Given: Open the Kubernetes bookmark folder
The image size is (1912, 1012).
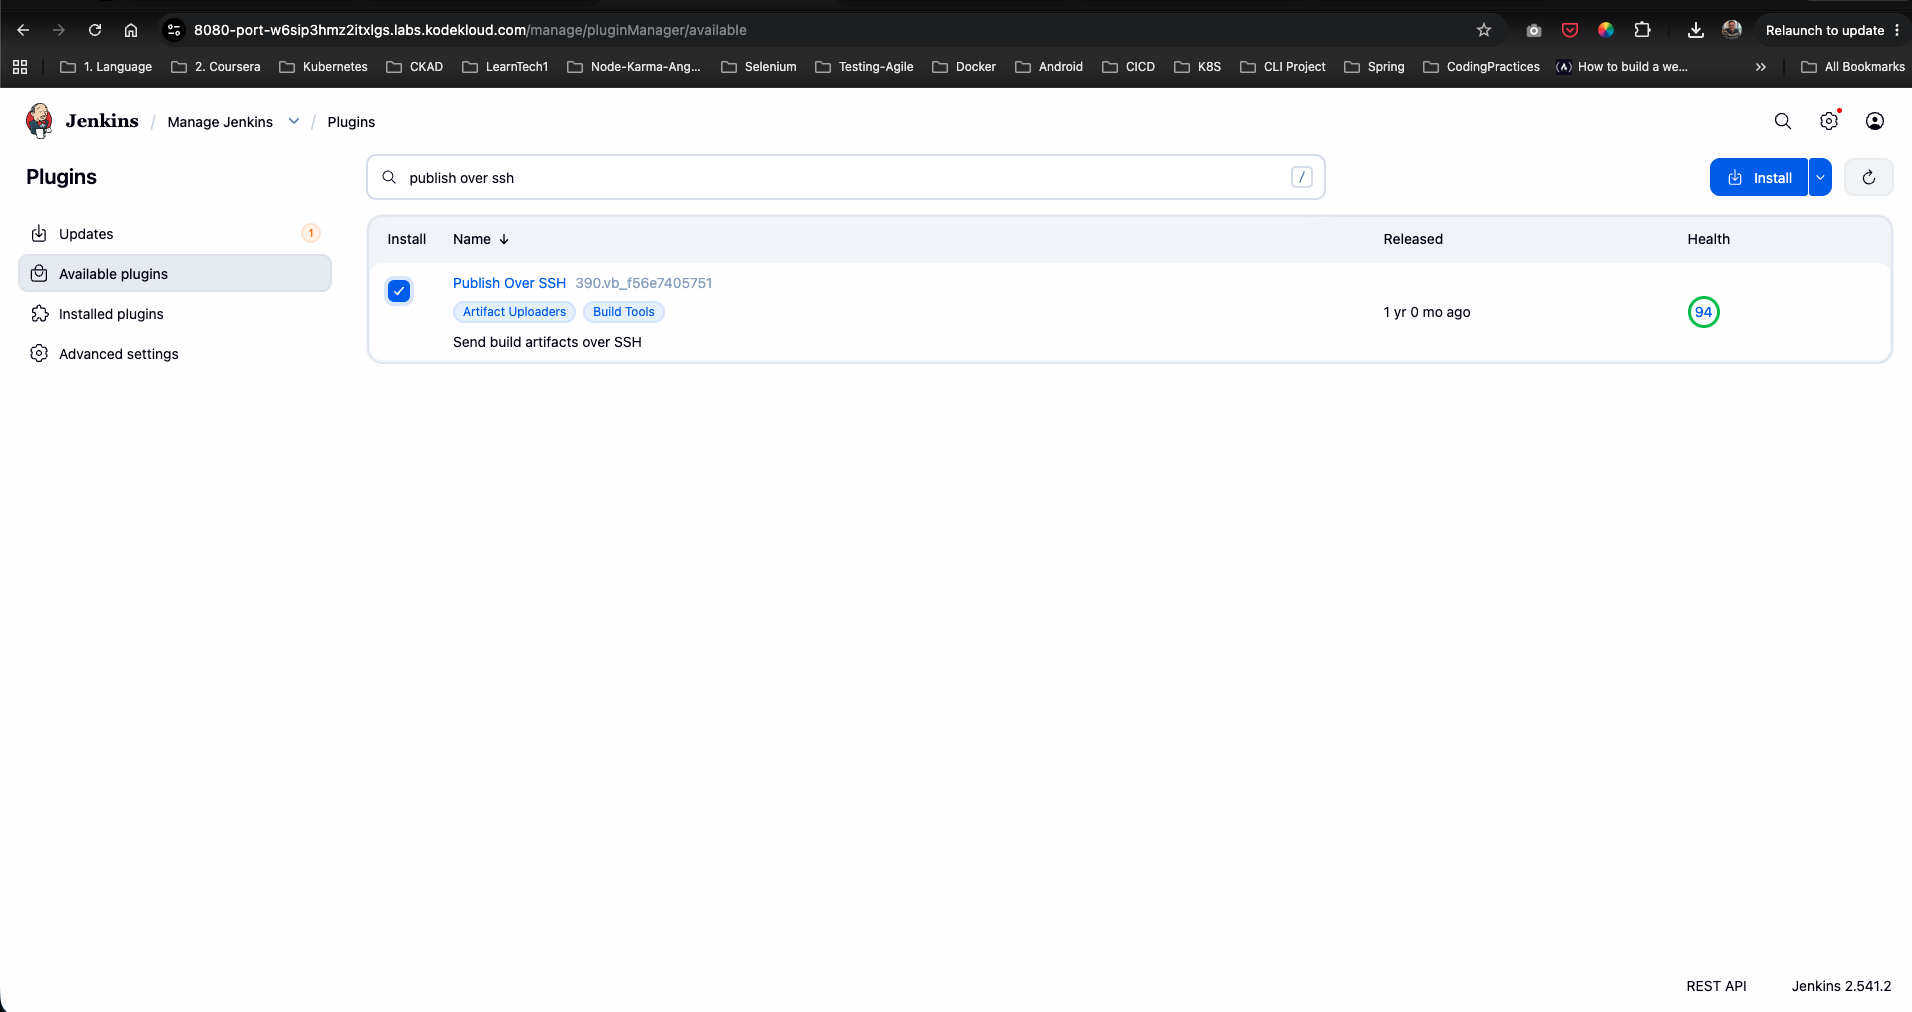Looking at the screenshot, I should coord(324,67).
